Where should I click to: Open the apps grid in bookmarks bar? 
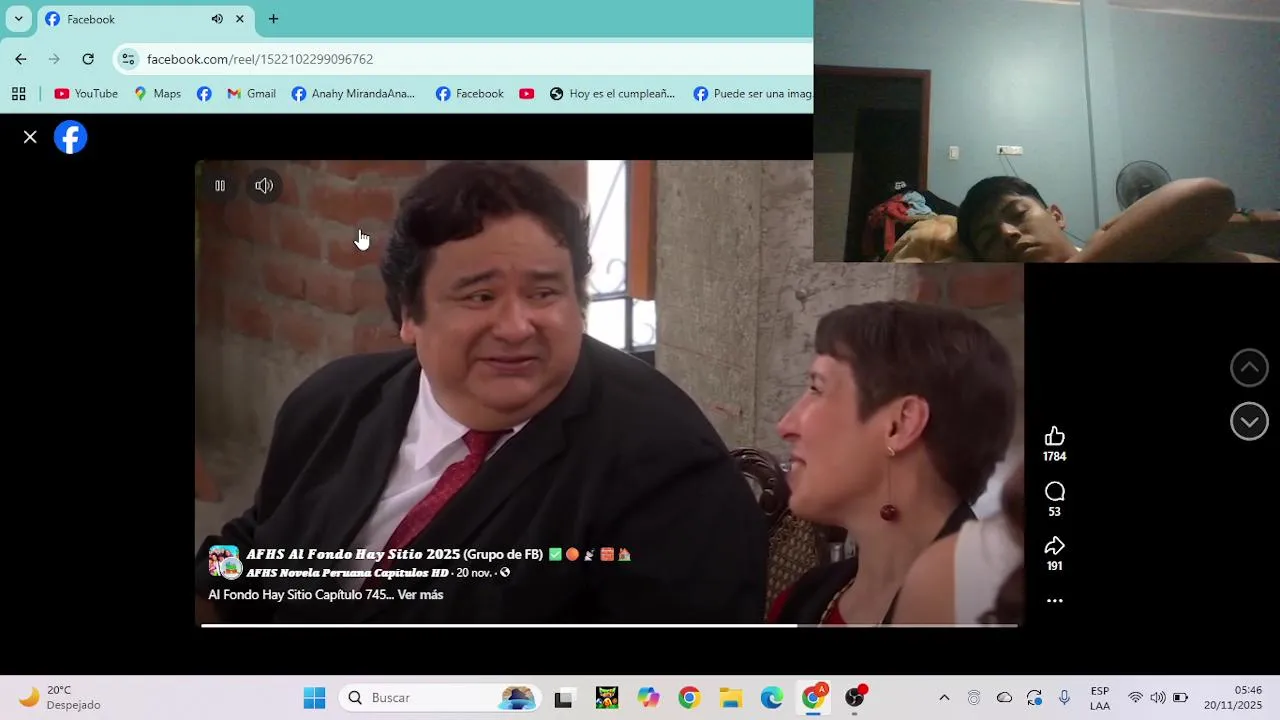[x=18, y=93]
